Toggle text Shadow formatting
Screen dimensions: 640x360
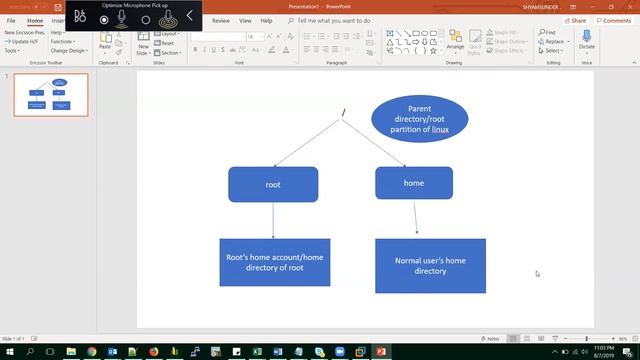pos(223,50)
